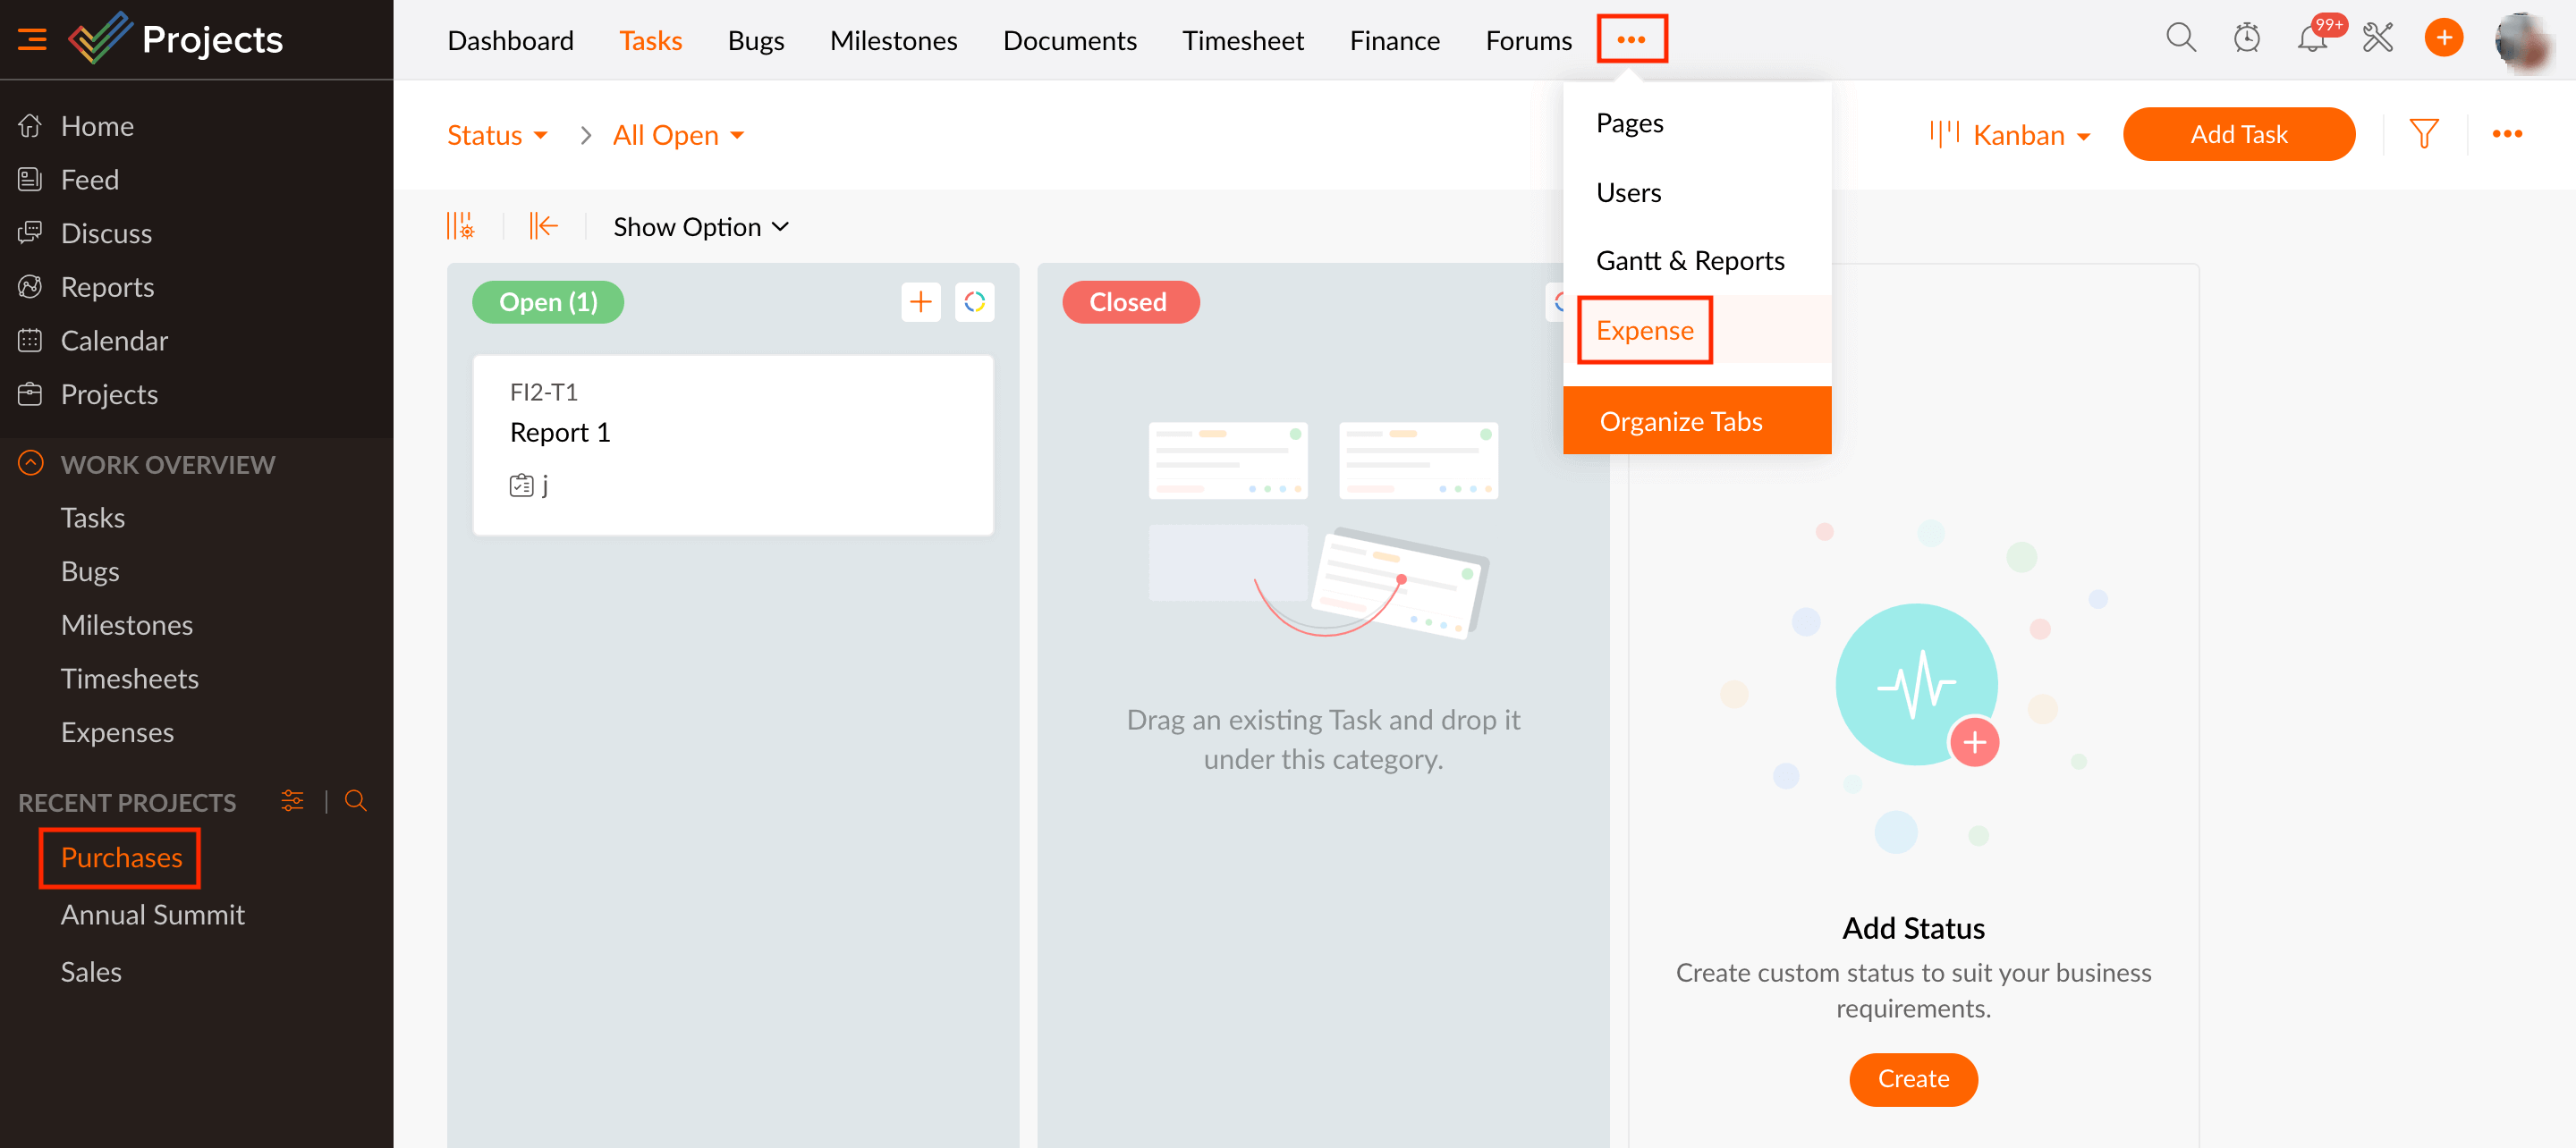Image resolution: width=2576 pixels, height=1148 pixels.
Task: Click the Open column color ring
Action: click(x=974, y=302)
